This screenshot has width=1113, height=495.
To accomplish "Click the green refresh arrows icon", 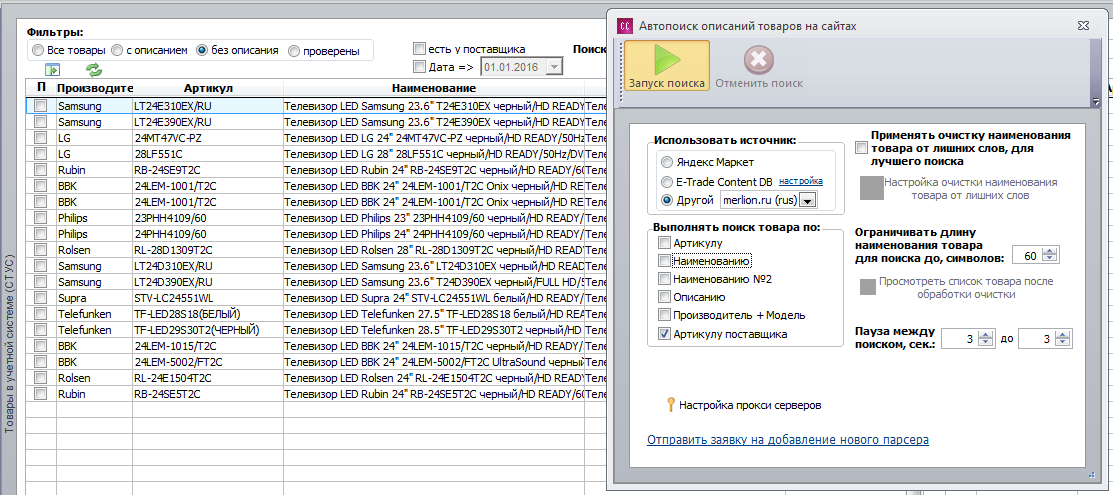I will (94, 70).
